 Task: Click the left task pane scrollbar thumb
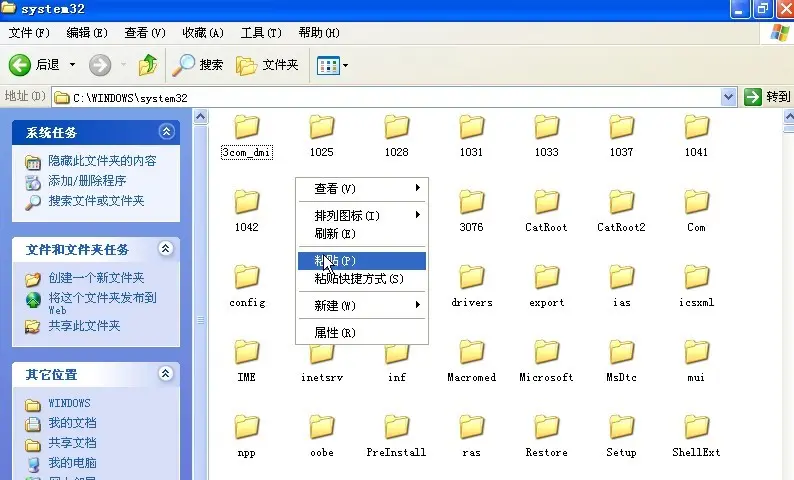click(201, 319)
